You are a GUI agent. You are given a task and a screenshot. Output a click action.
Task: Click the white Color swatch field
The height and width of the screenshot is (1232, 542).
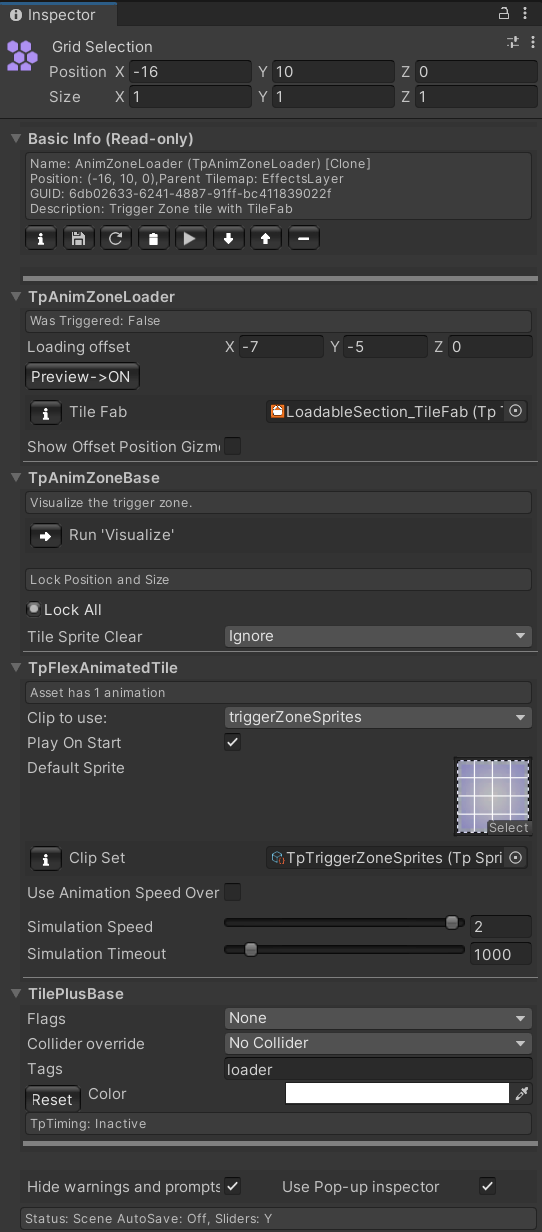pos(397,1094)
